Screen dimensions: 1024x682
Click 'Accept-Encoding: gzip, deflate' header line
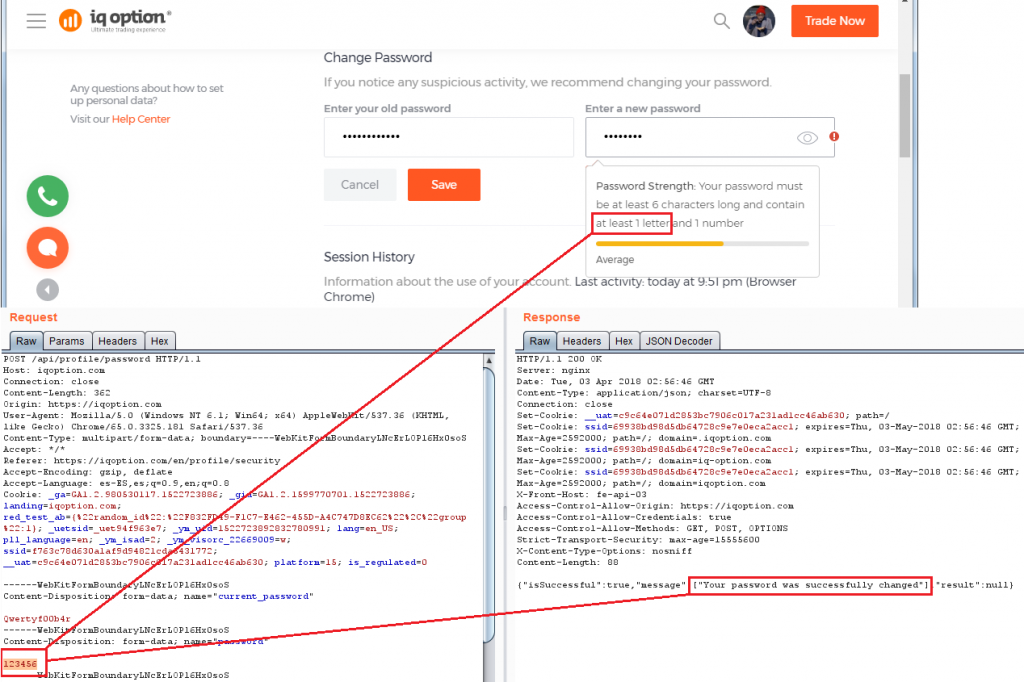pos(88,472)
